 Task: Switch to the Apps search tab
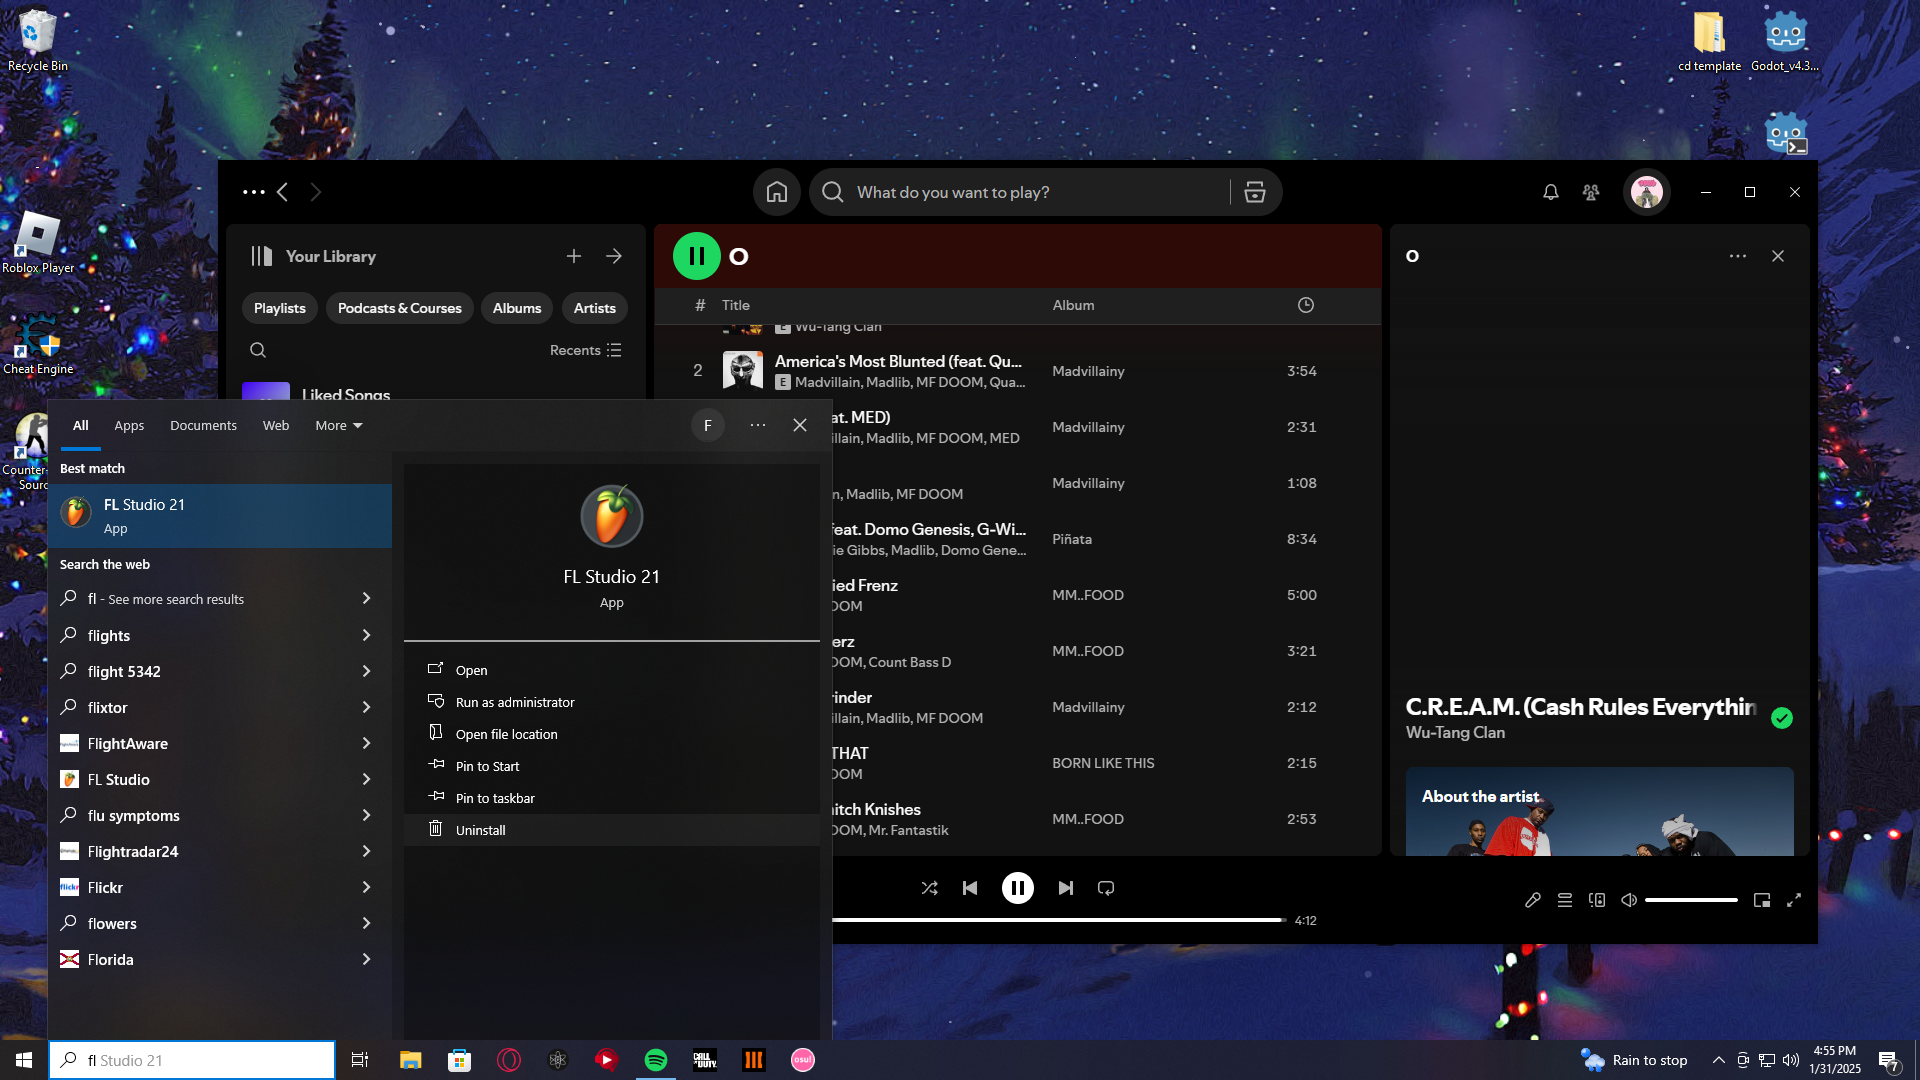[x=129, y=425]
